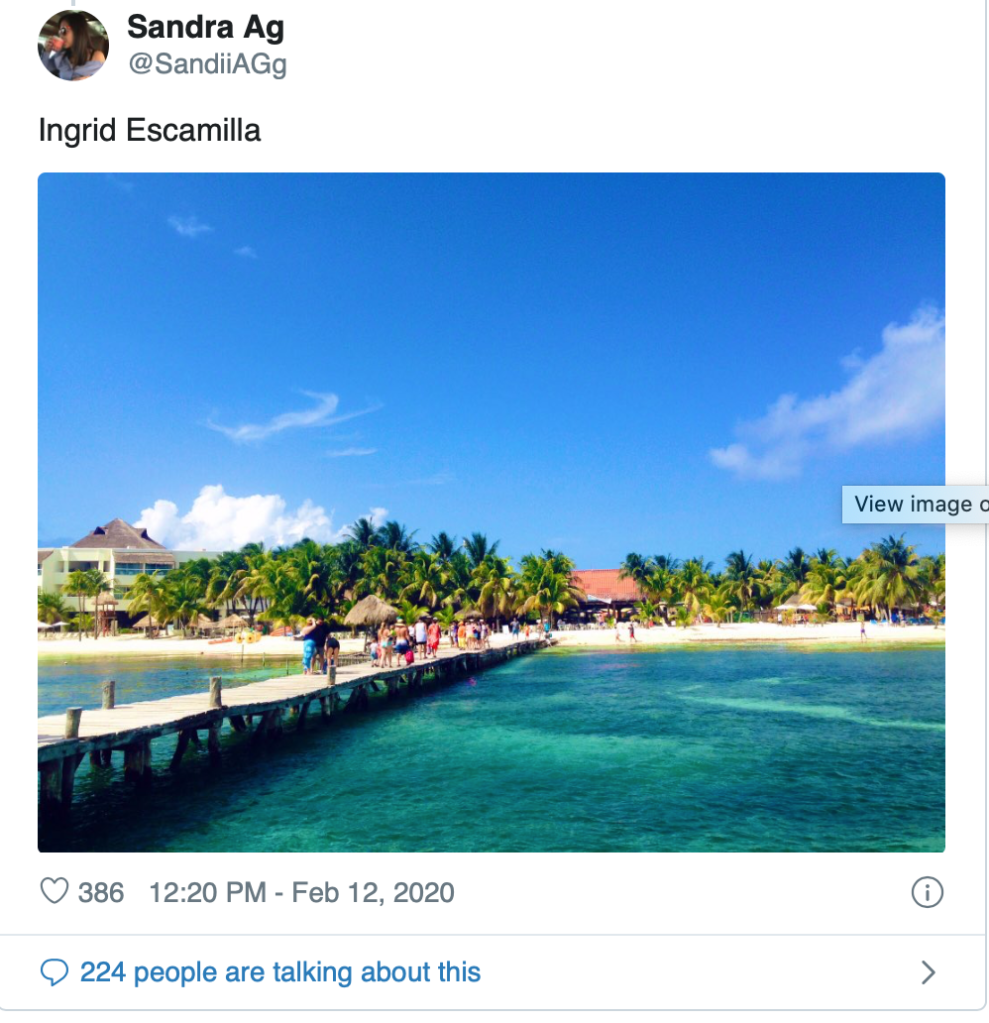Like the tweet with the heart icon

tap(54, 891)
